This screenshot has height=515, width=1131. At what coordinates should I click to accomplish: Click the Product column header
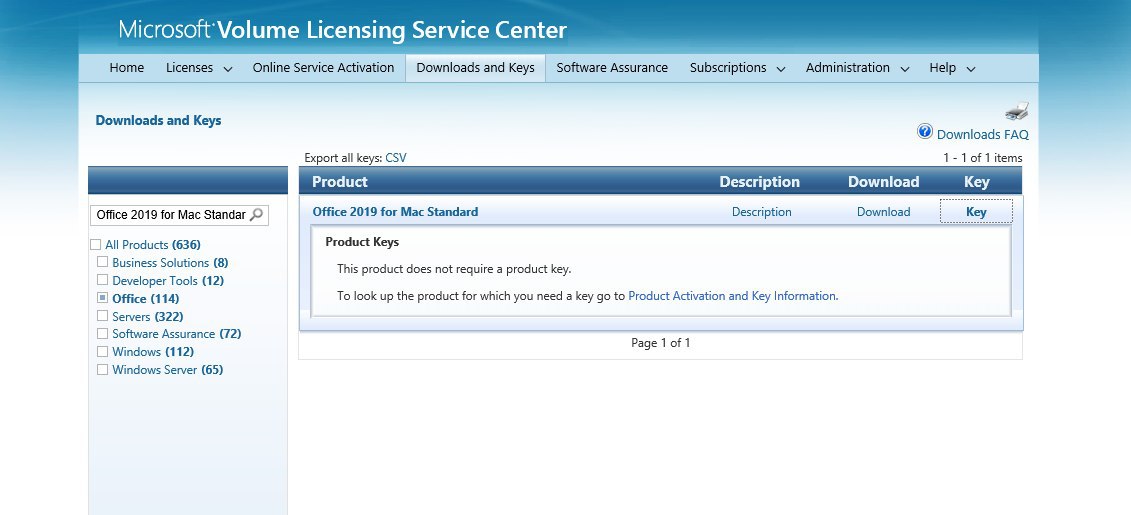(x=340, y=182)
